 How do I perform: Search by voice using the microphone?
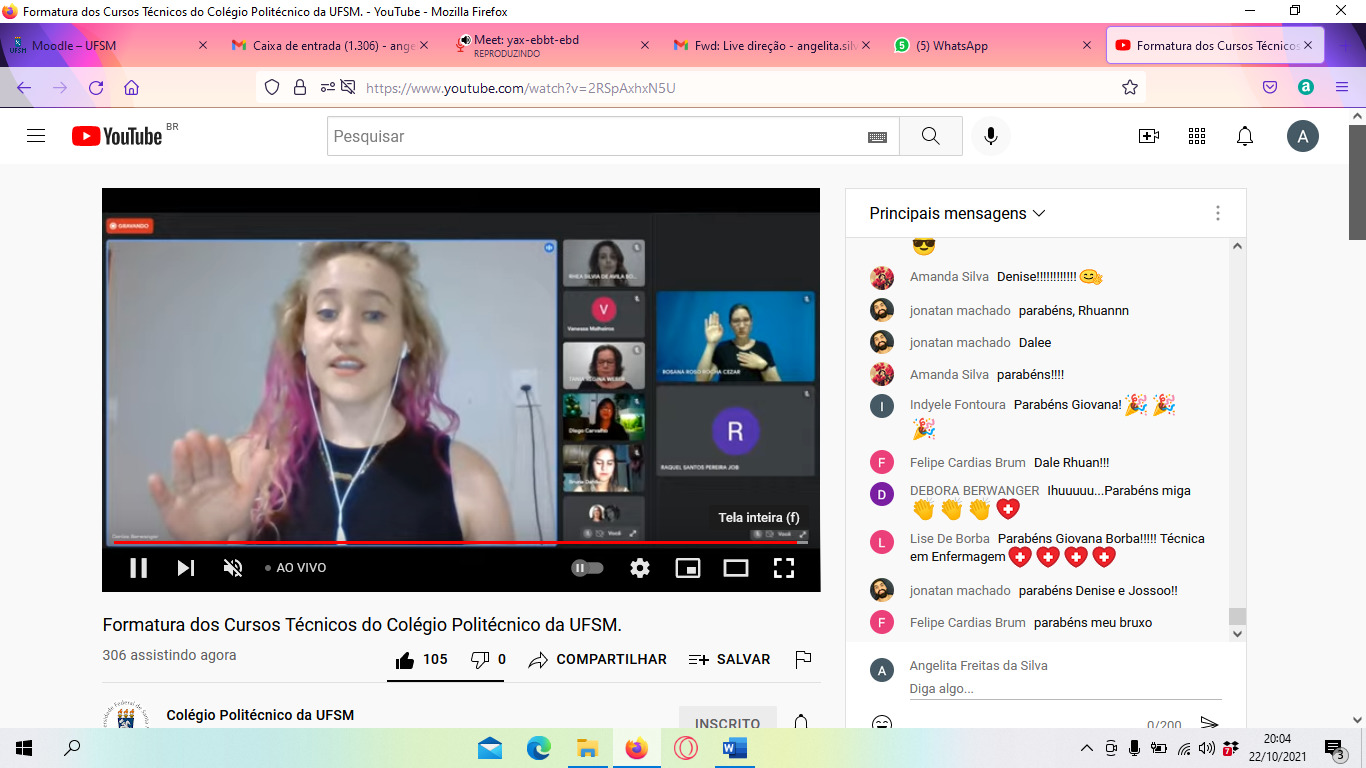point(991,136)
